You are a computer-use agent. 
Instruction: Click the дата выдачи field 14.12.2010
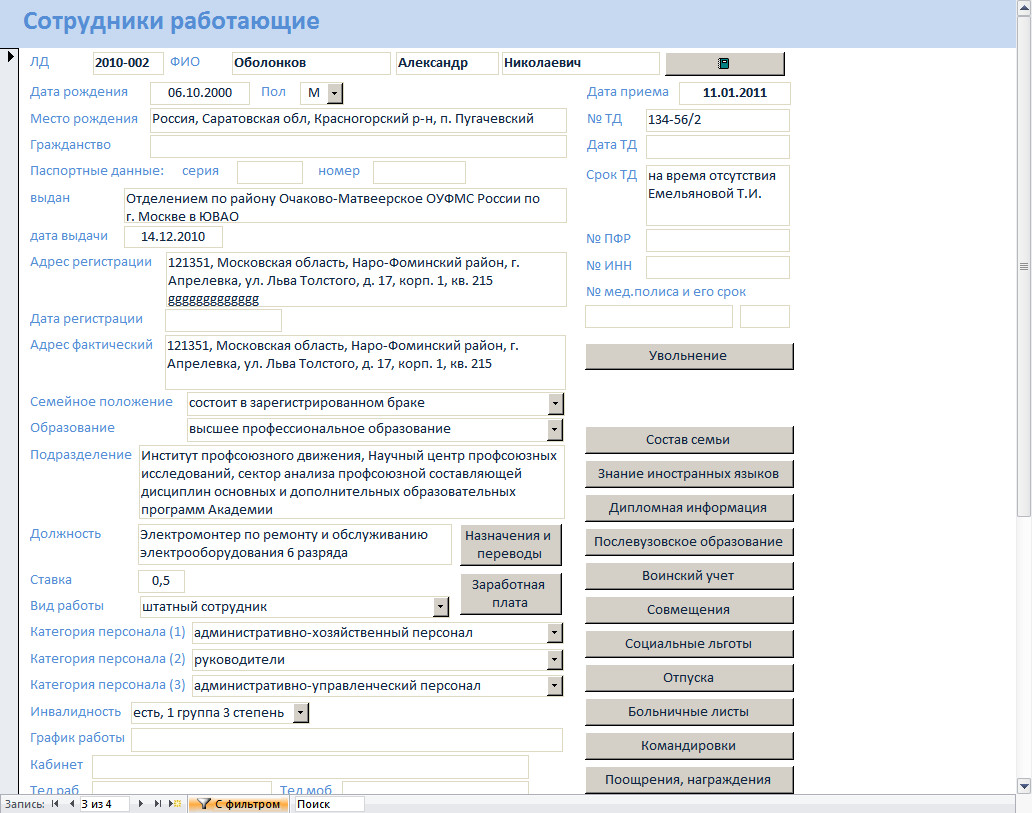pyautogui.click(x=173, y=237)
